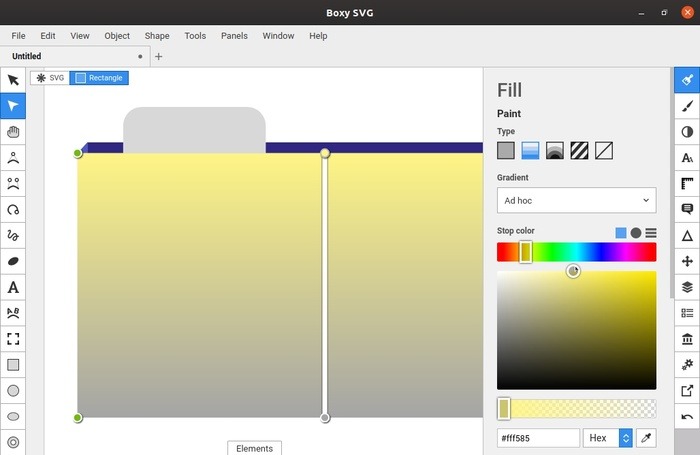Viewport: 700px width, 455px height.
Task: Open the Edit menu
Action: [x=48, y=36]
